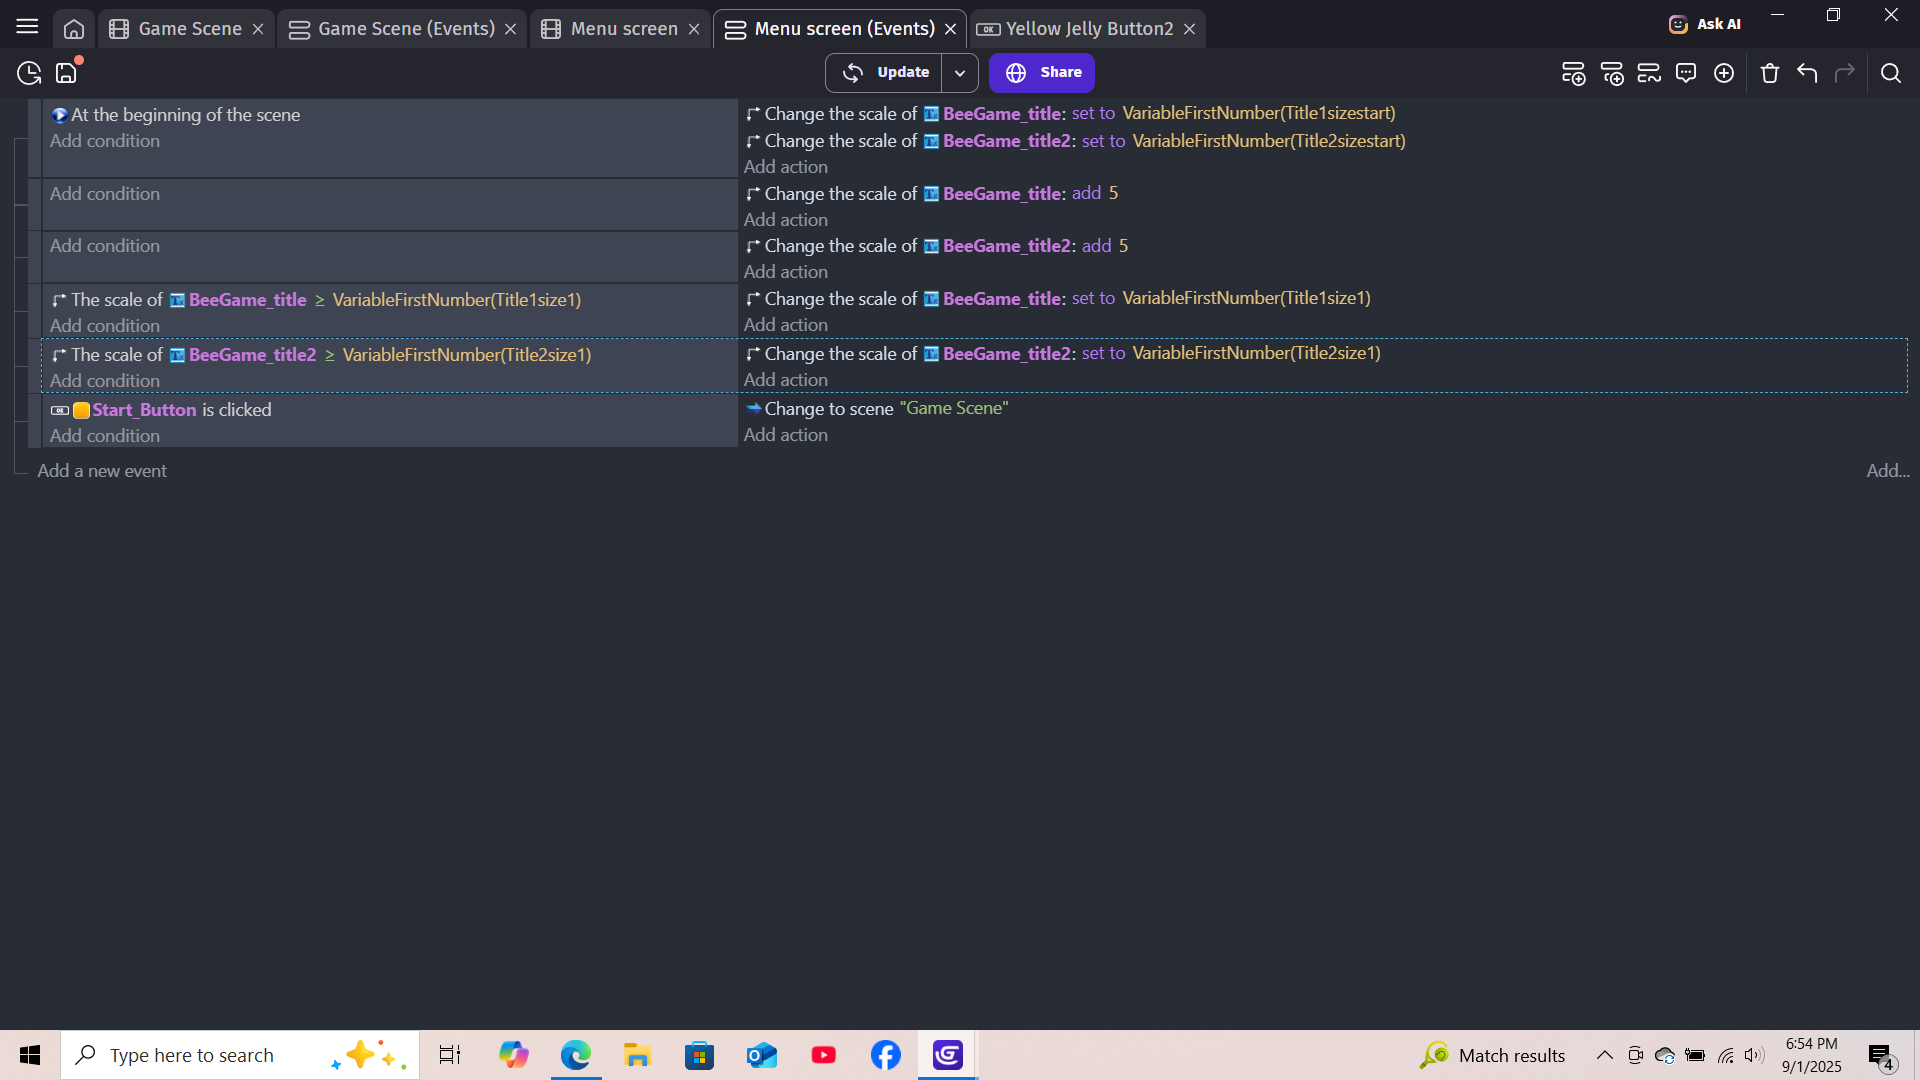Undo the last change with the undo arrow
This screenshot has height=1080, width=1920.
1807,73
